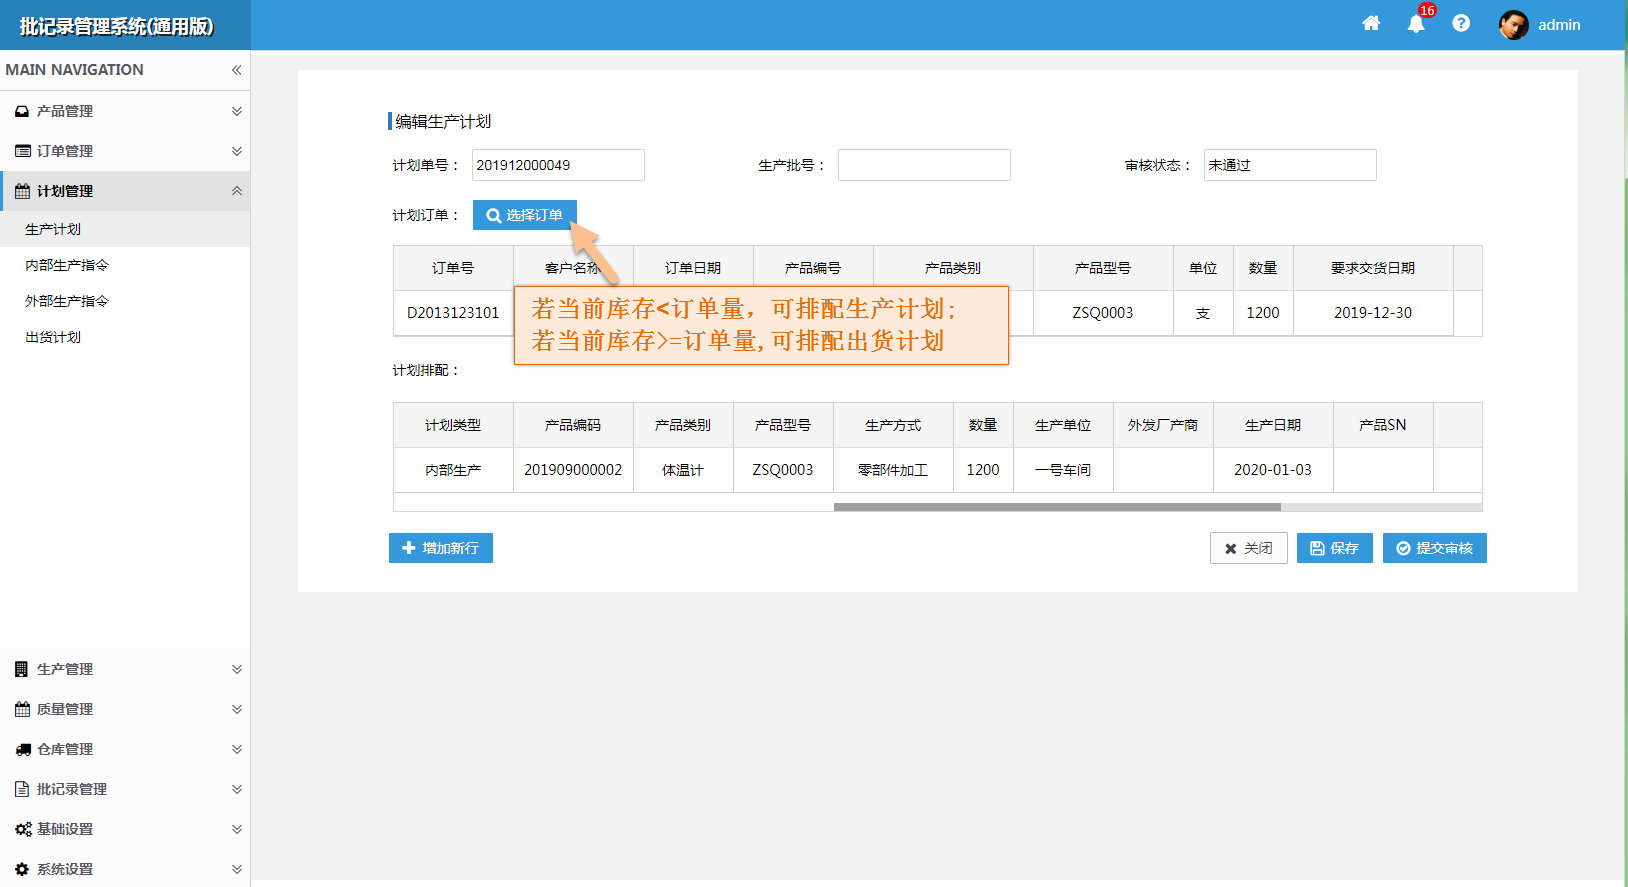The image size is (1628, 887).
Task: Expand the 订单管理 menu chevron
Action: point(237,151)
